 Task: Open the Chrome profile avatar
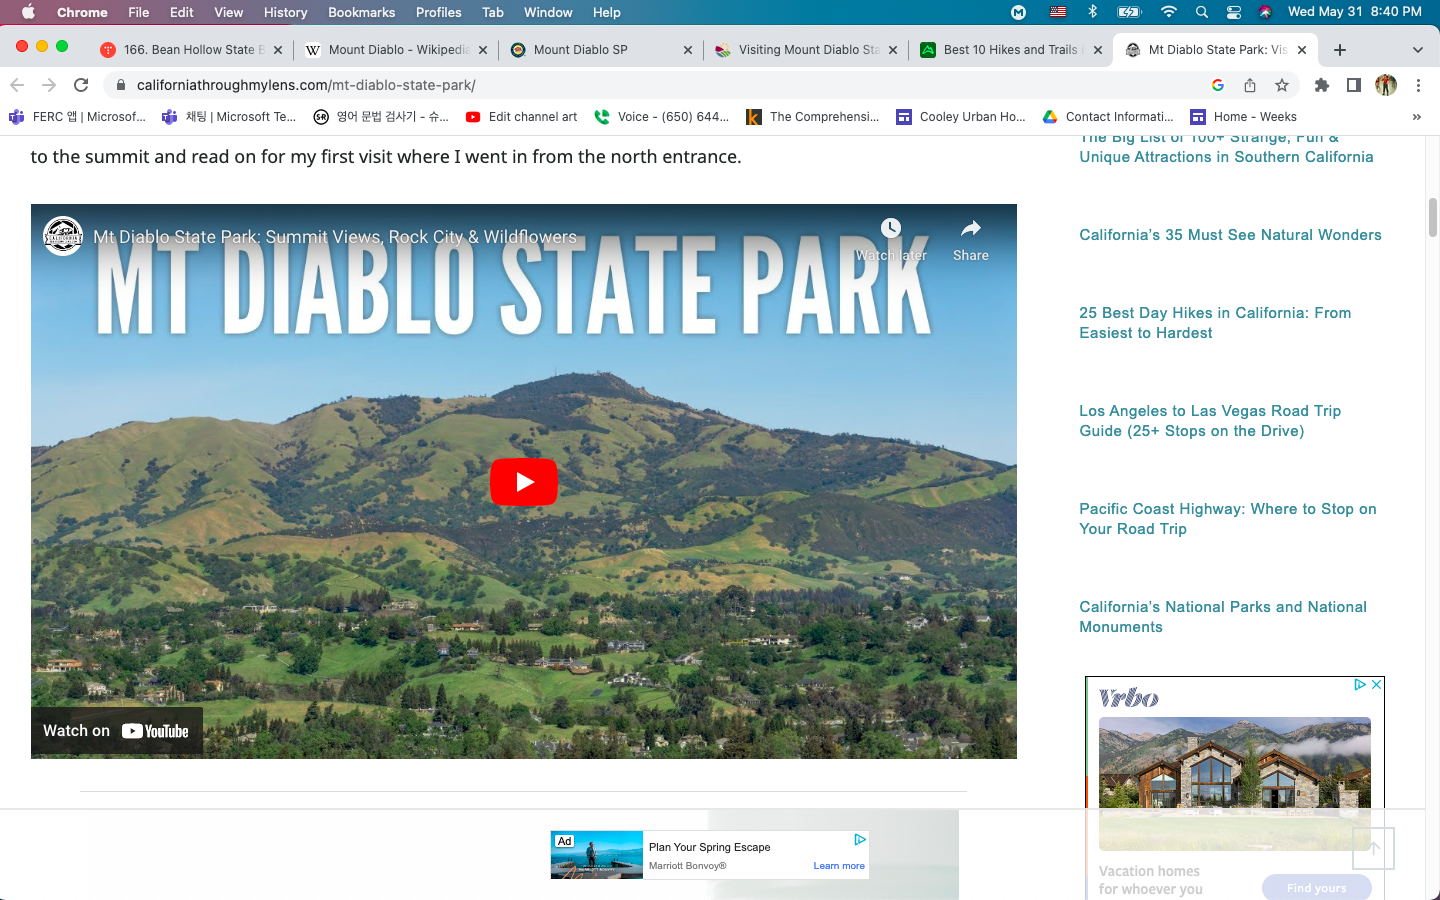click(1386, 85)
